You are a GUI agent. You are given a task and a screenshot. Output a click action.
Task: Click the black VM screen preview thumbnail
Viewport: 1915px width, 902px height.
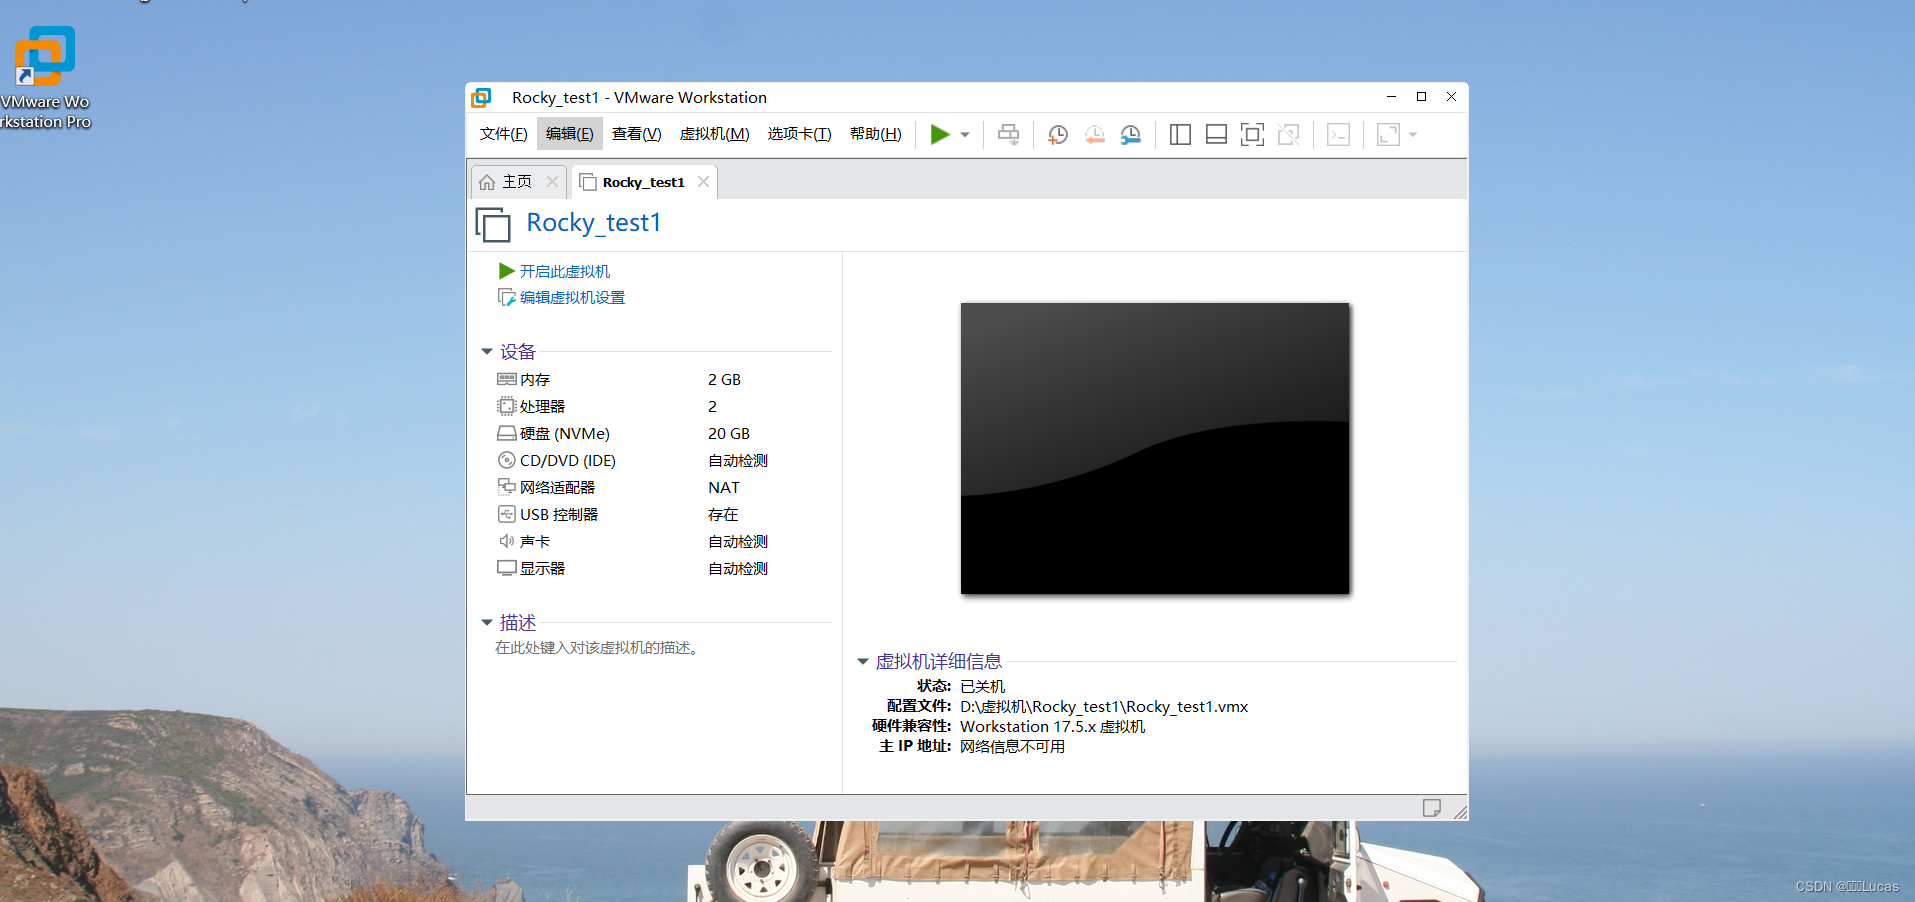[x=1155, y=448]
